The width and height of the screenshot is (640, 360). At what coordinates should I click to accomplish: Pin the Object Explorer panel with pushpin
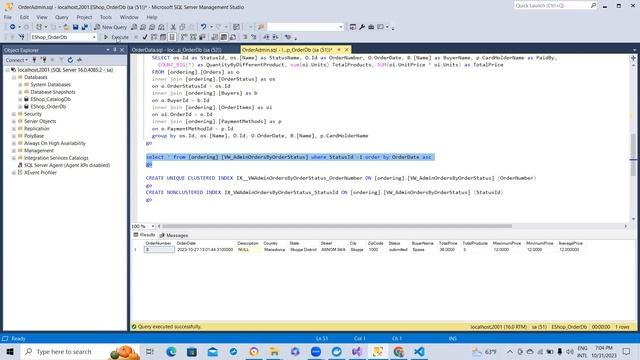[115, 50]
